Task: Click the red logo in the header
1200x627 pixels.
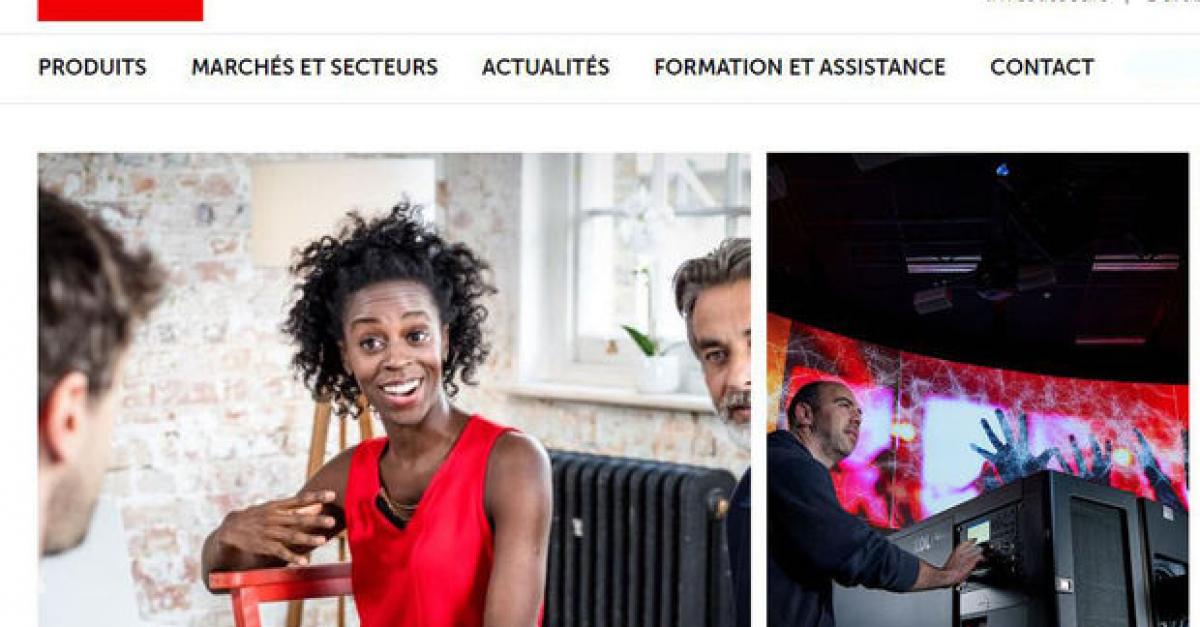Action: [x=120, y=10]
